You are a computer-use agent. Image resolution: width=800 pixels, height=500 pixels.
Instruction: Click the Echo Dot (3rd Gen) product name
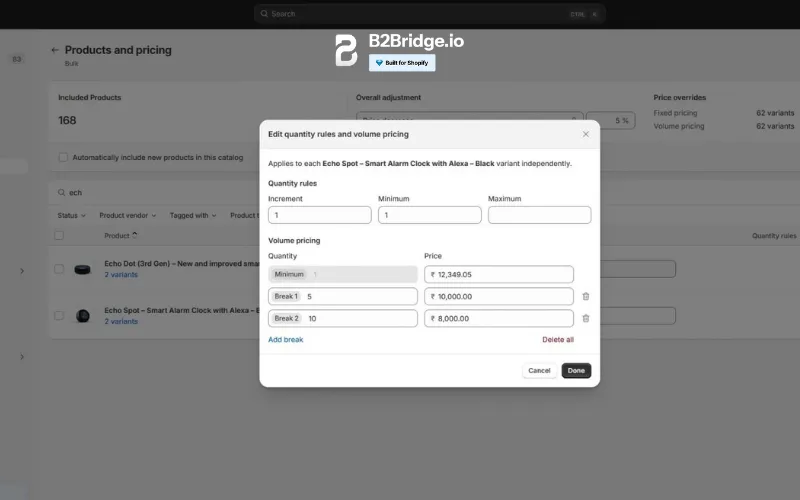tap(182, 264)
